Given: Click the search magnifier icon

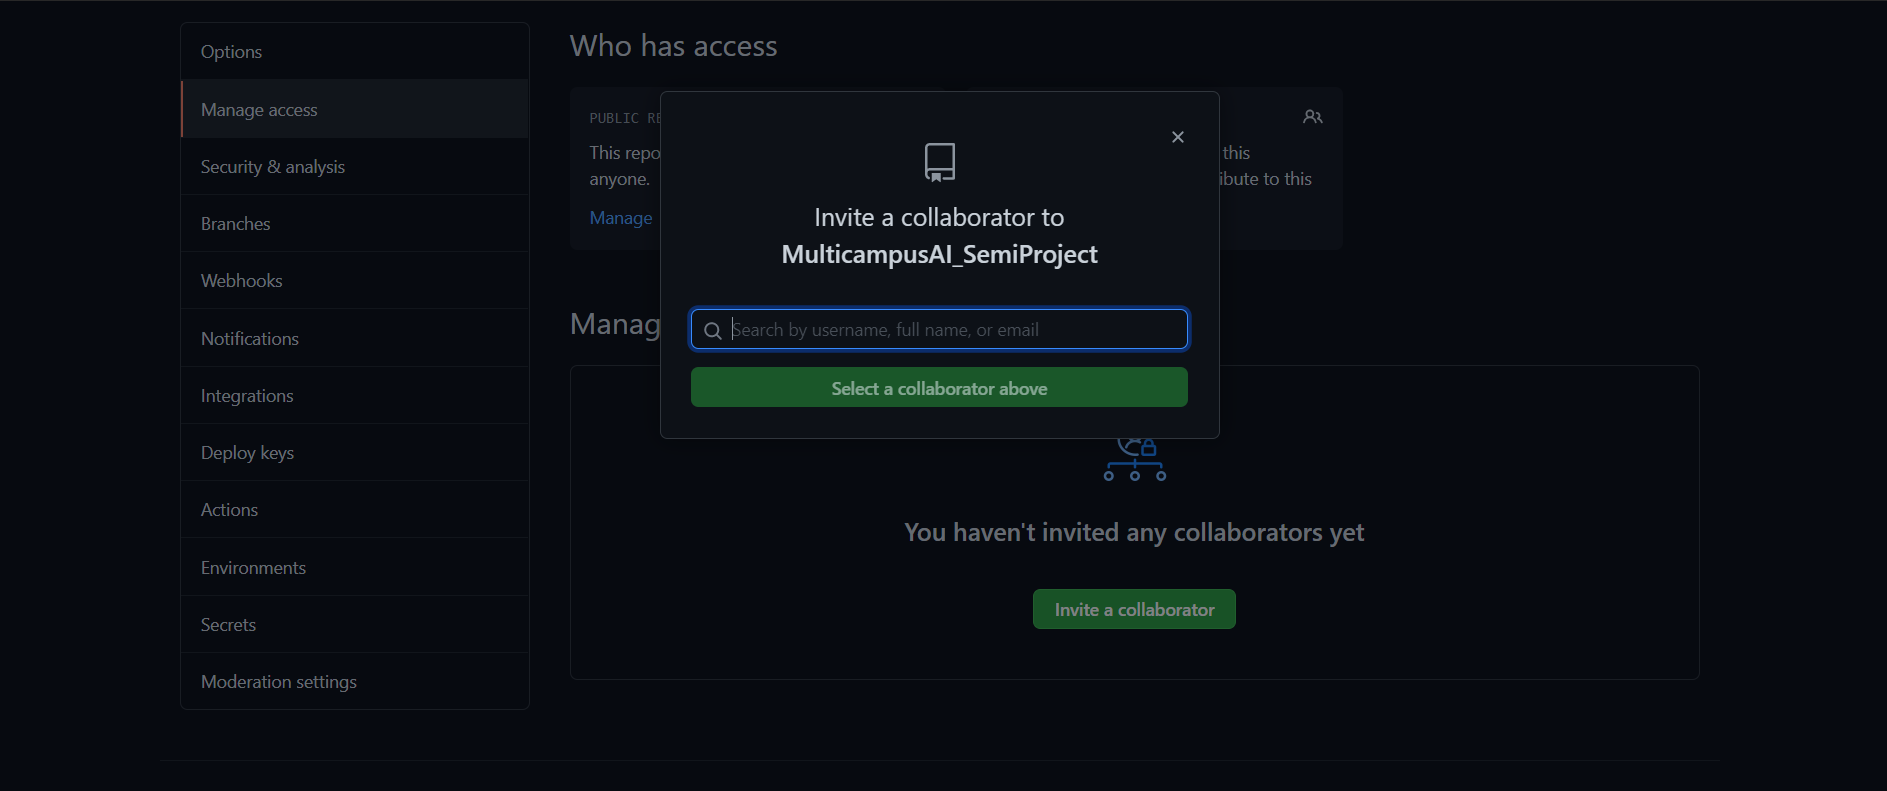Looking at the screenshot, I should pos(713,331).
